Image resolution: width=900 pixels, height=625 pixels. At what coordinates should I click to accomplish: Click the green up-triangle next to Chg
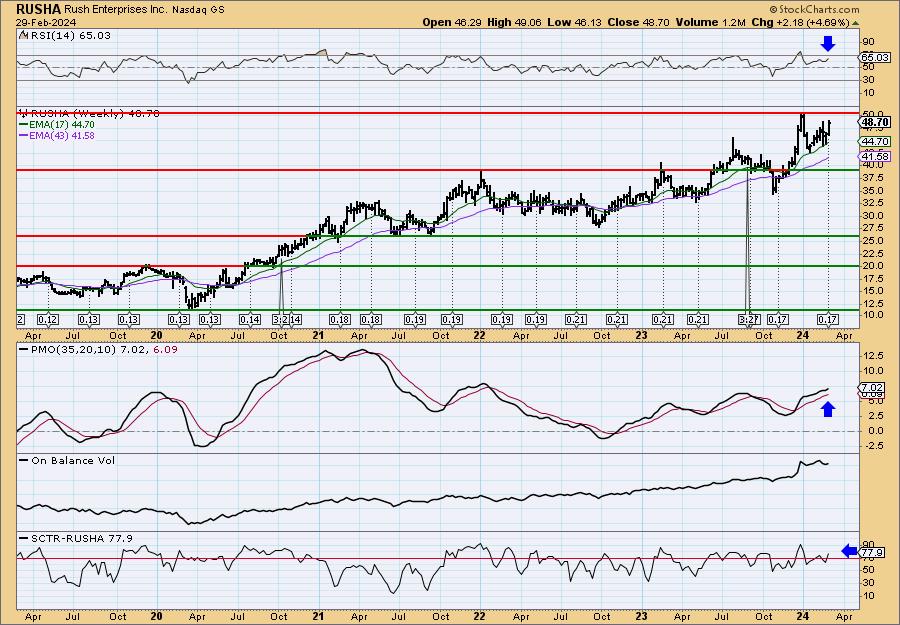855,23
